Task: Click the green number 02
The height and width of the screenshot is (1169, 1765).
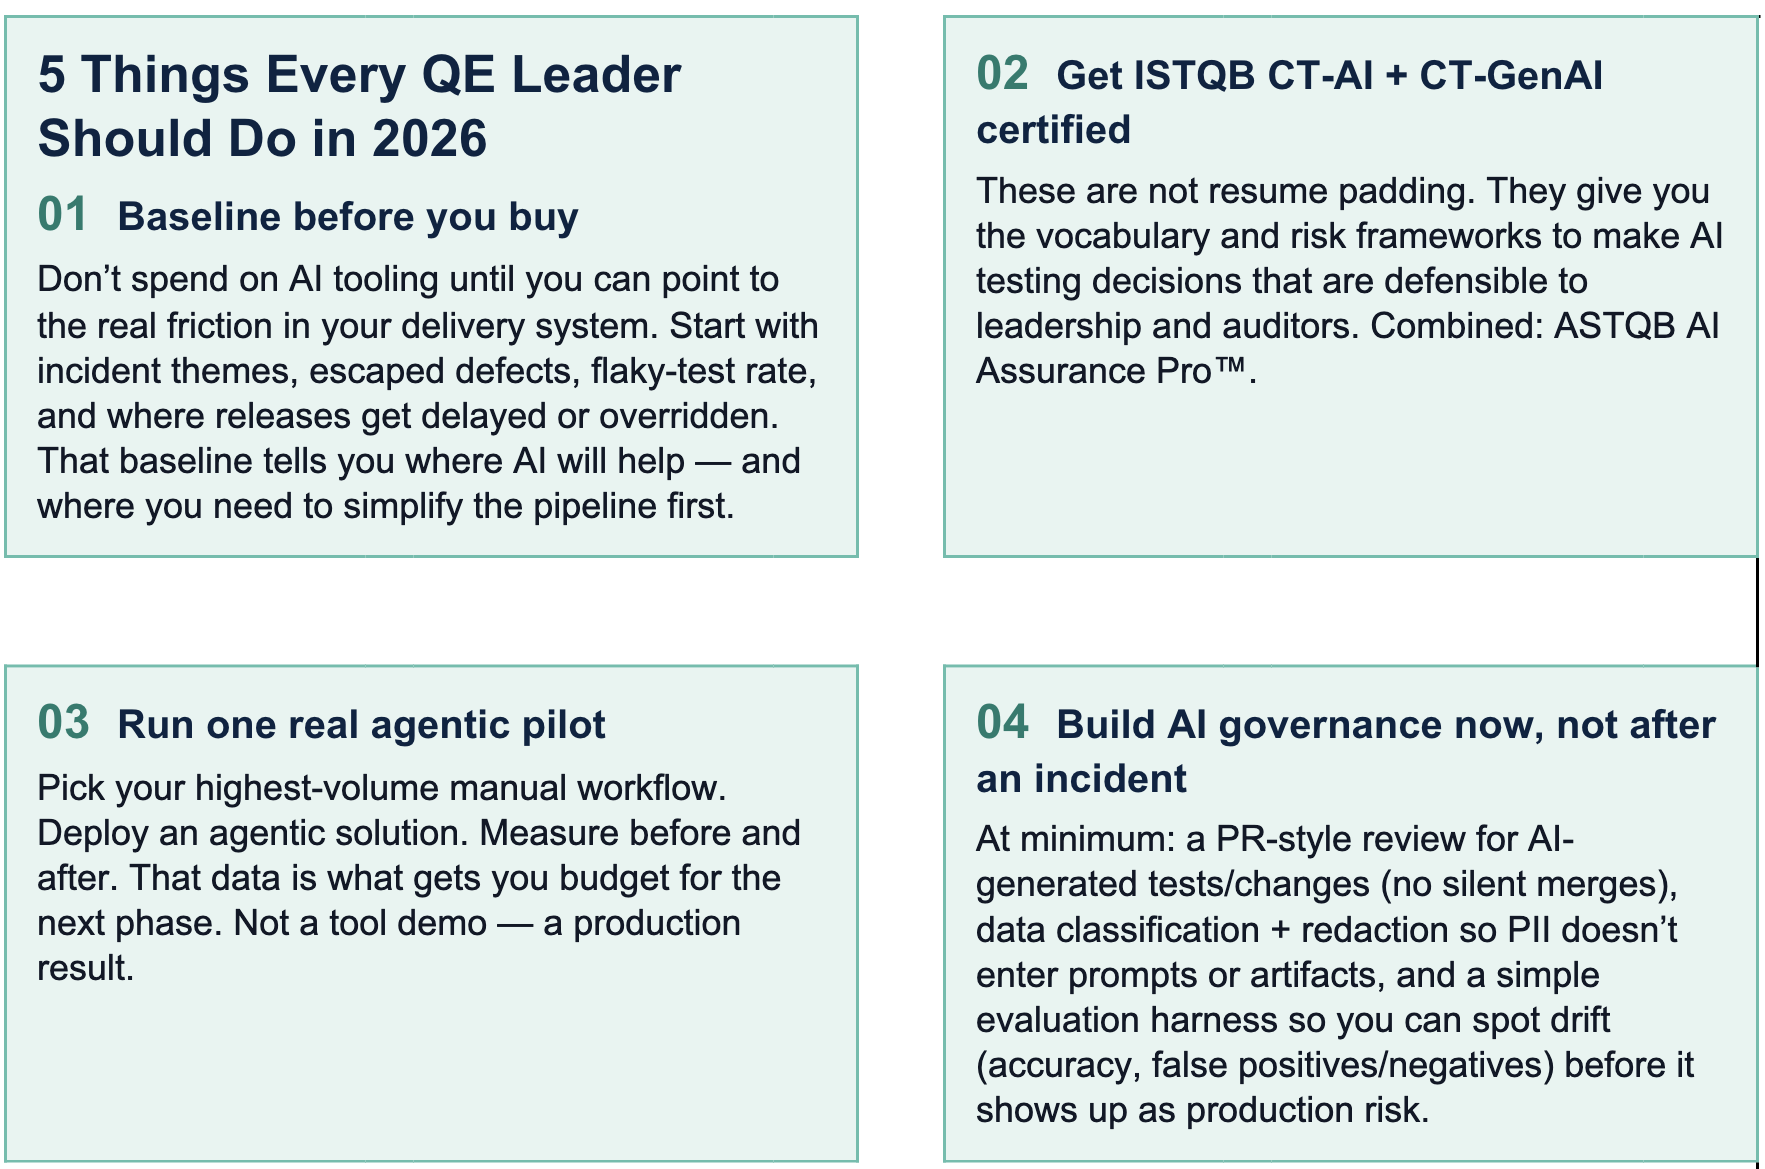Action: (1002, 74)
